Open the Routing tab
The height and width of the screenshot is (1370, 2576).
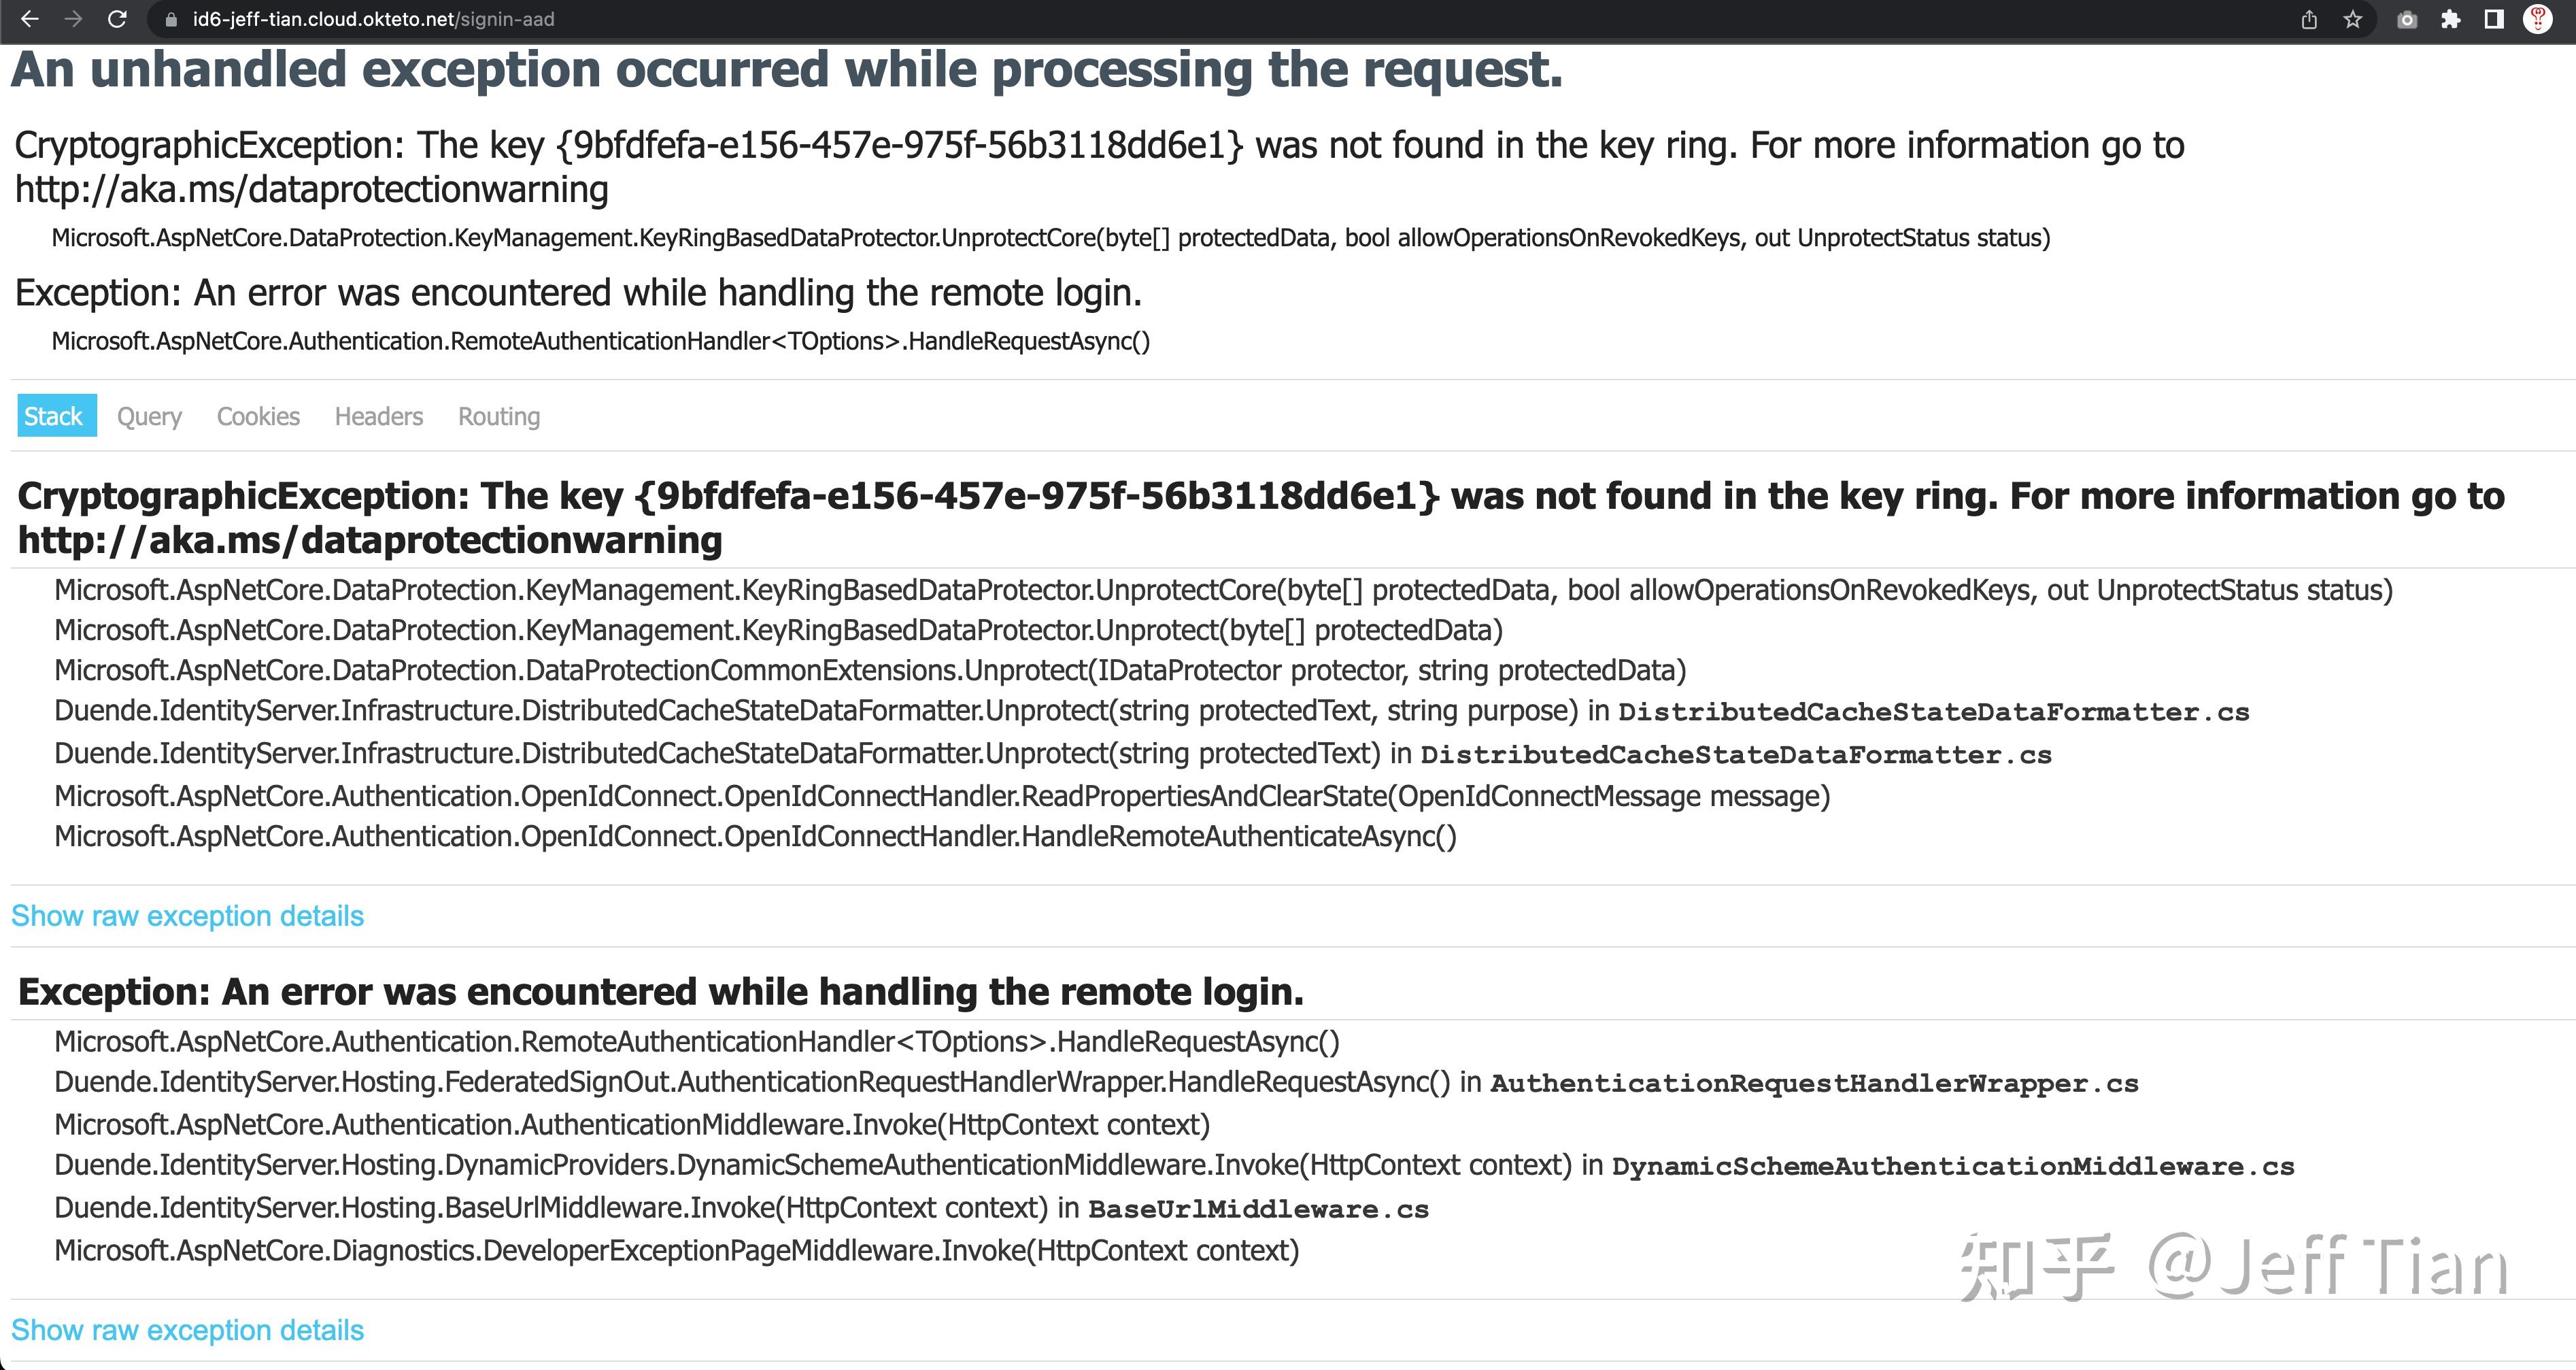tap(499, 416)
